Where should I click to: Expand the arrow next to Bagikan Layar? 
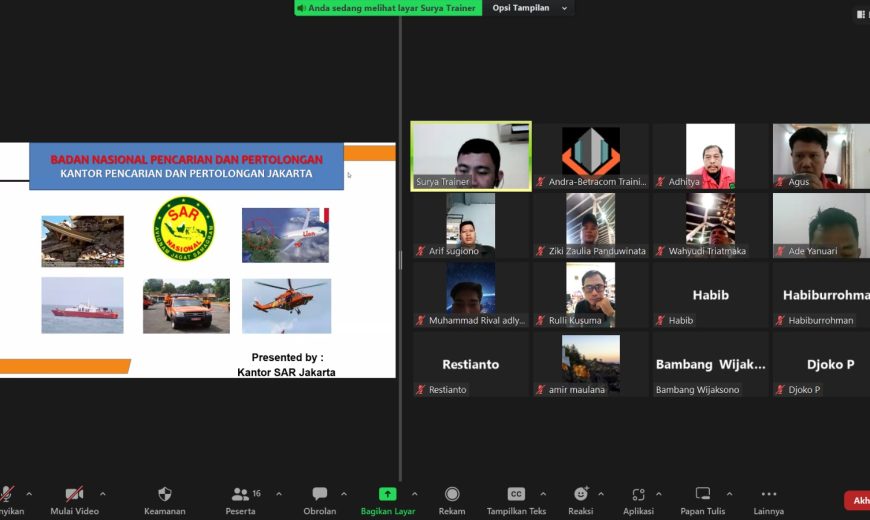point(414,493)
